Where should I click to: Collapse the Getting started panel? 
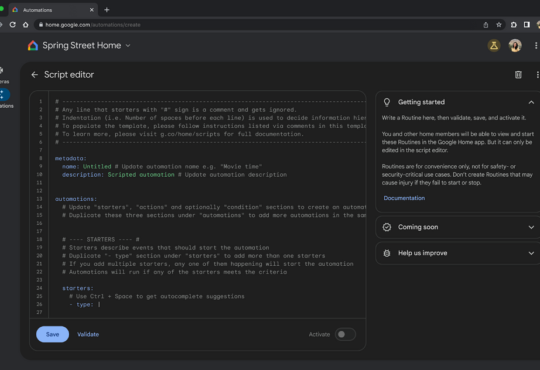click(x=531, y=102)
